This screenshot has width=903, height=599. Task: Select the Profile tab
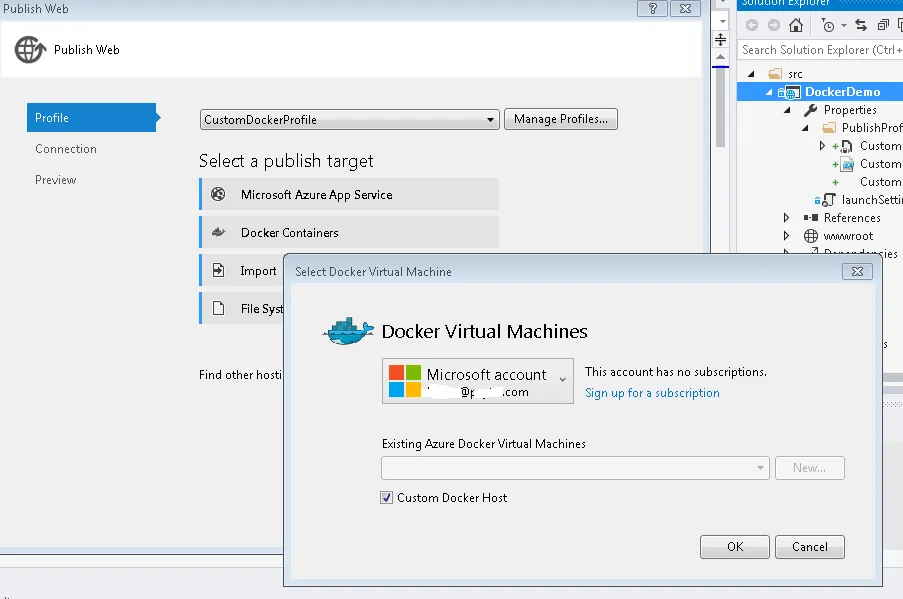pos(92,117)
